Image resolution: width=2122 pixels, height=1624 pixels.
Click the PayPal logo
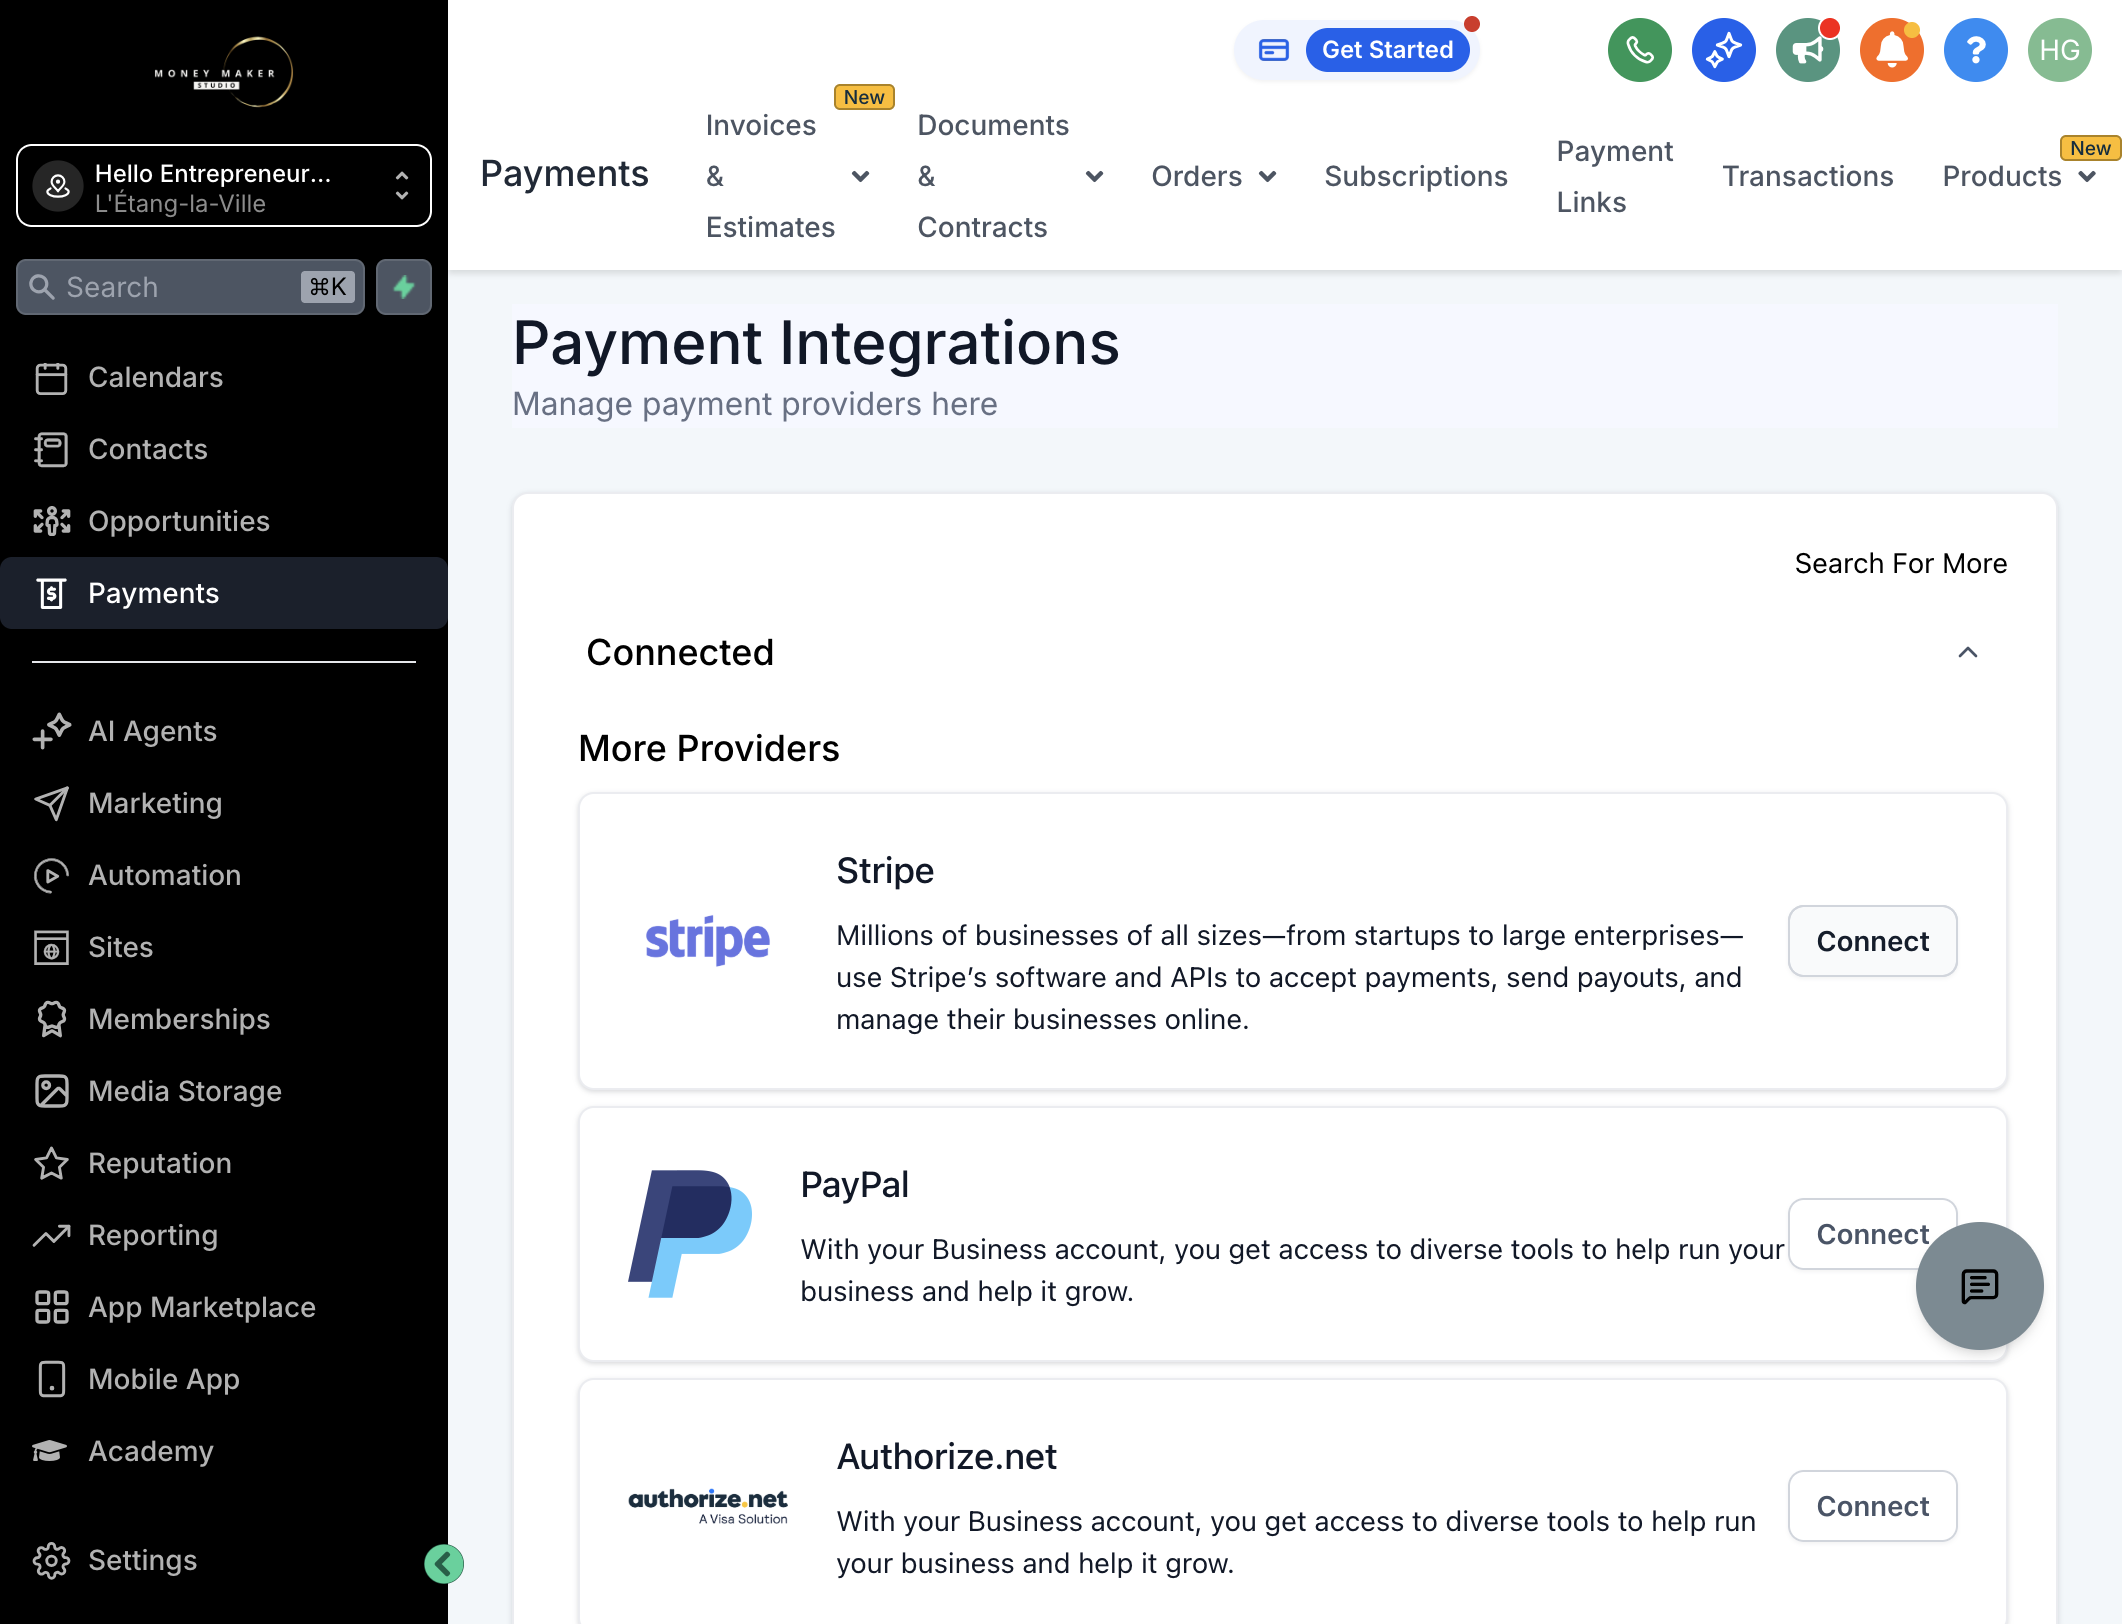pos(690,1234)
